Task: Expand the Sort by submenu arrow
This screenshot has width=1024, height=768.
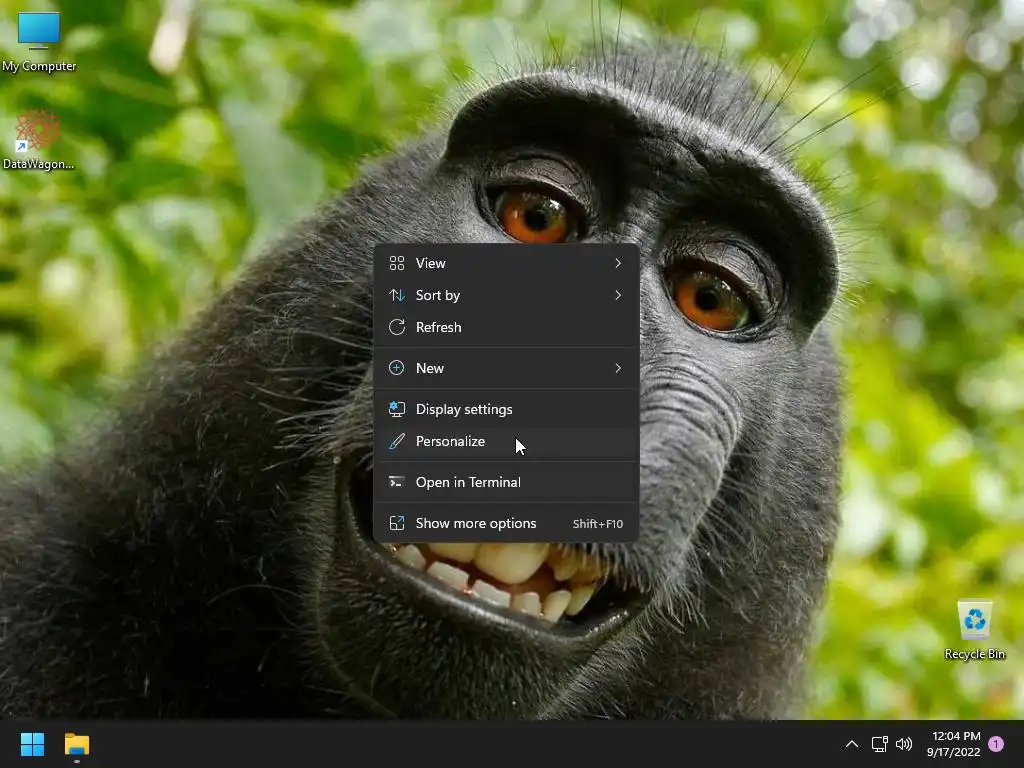Action: [618, 295]
